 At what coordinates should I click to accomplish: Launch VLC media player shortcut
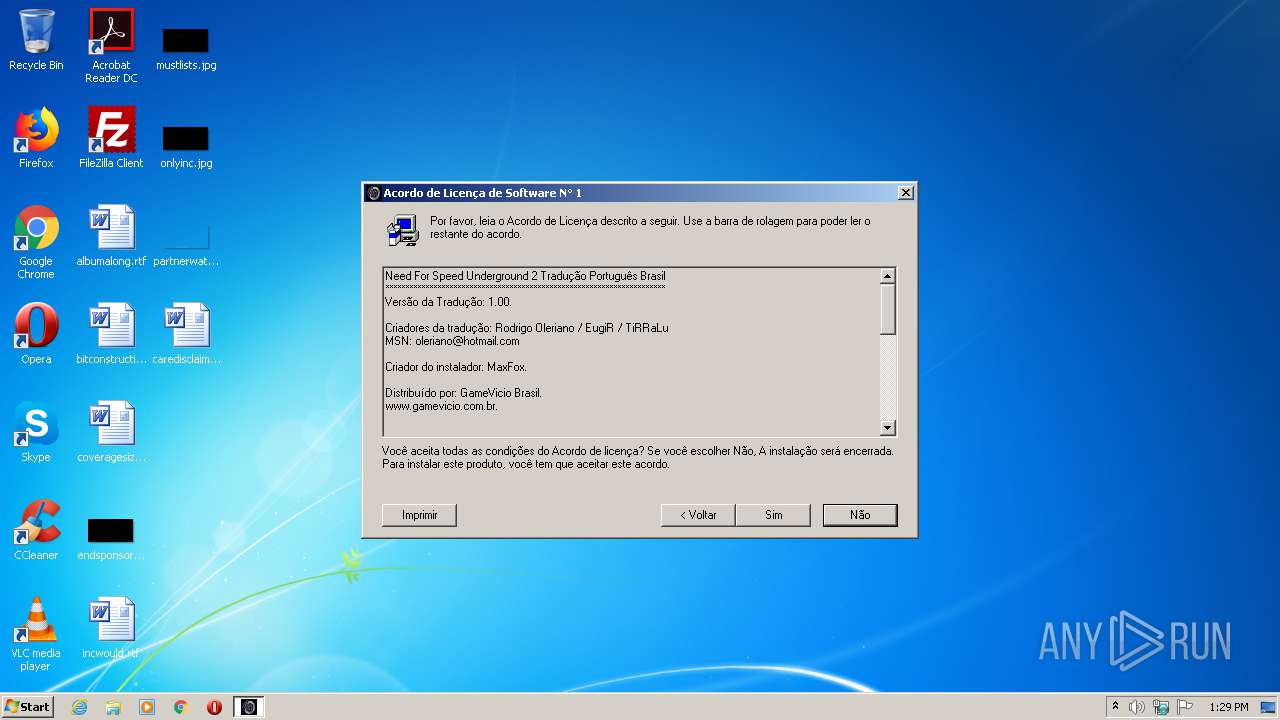(x=36, y=634)
